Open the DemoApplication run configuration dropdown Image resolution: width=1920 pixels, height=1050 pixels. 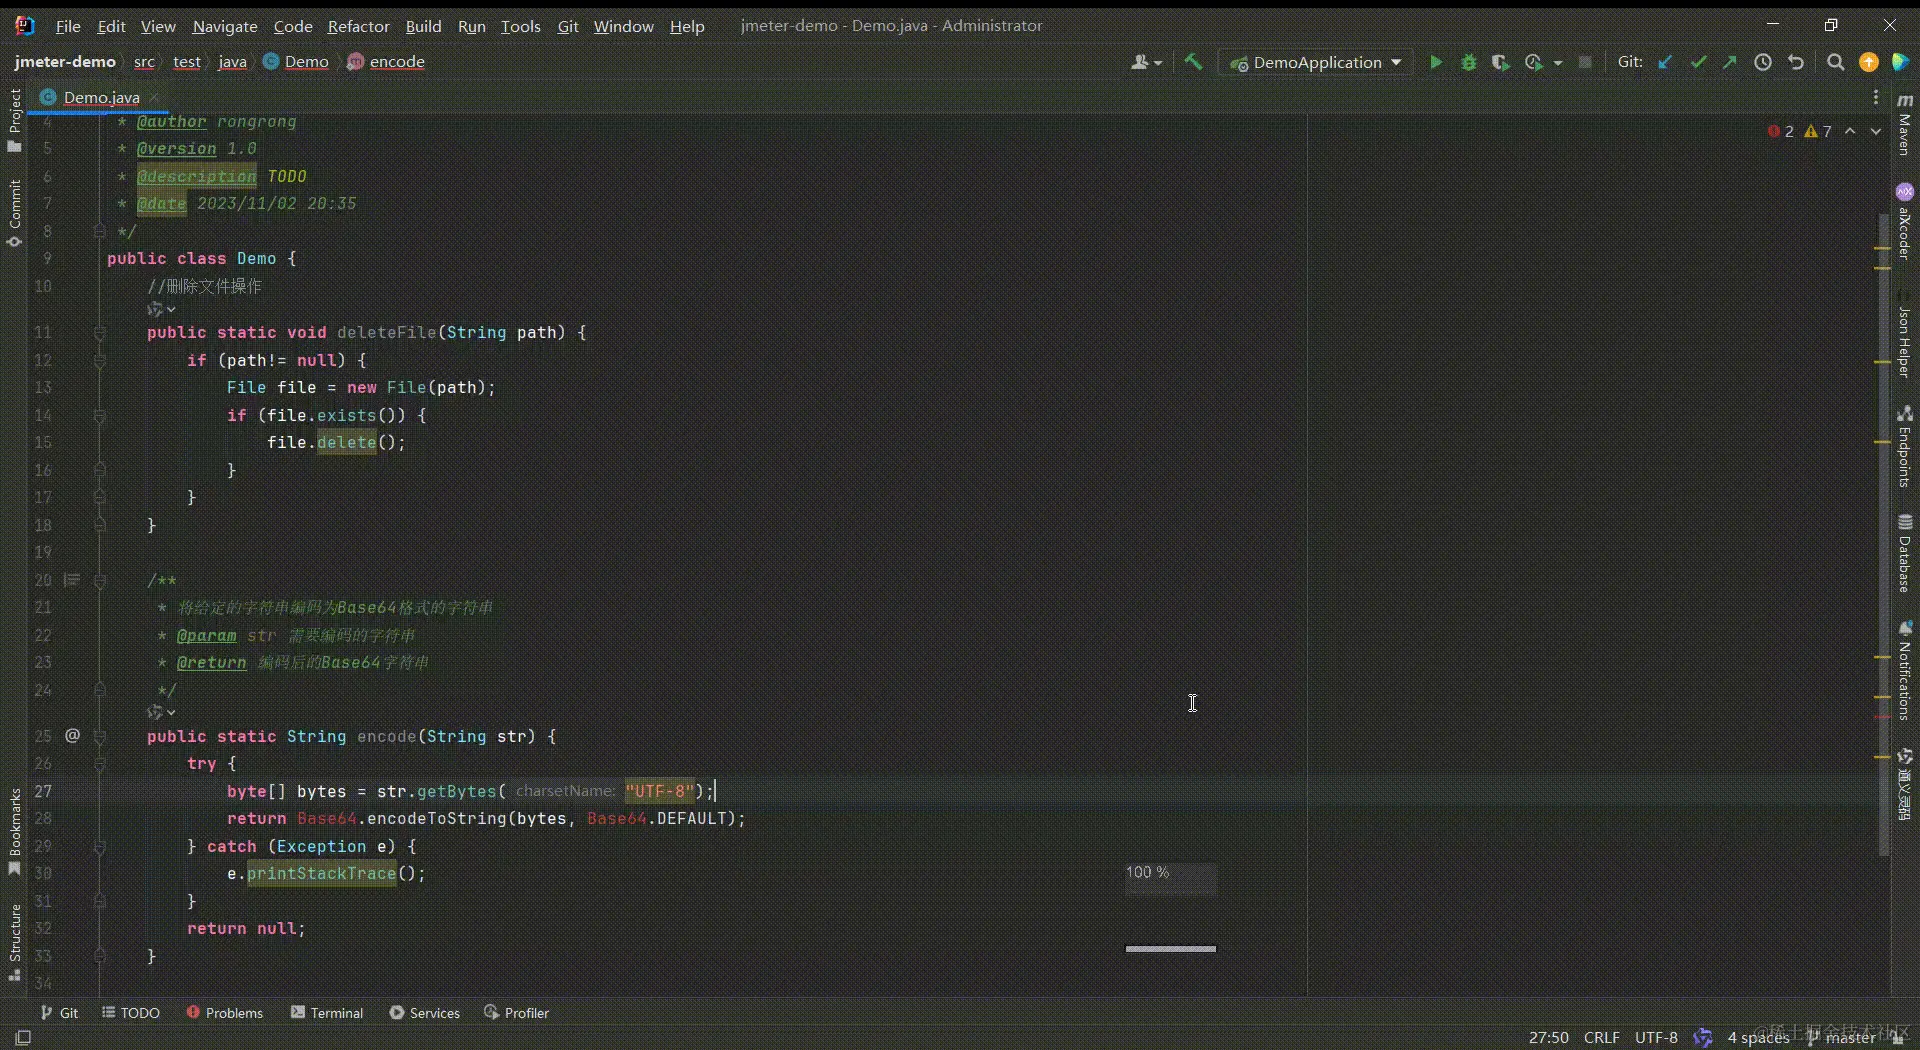pyautogui.click(x=1316, y=62)
